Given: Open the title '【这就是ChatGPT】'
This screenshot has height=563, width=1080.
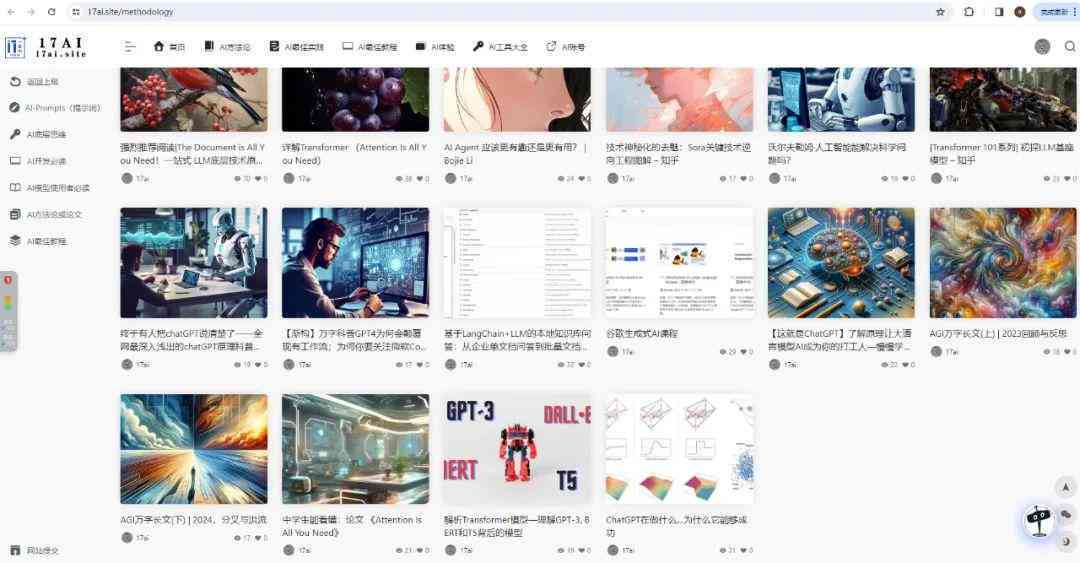Looking at the screenshot, I should click(x=840, y=340).
